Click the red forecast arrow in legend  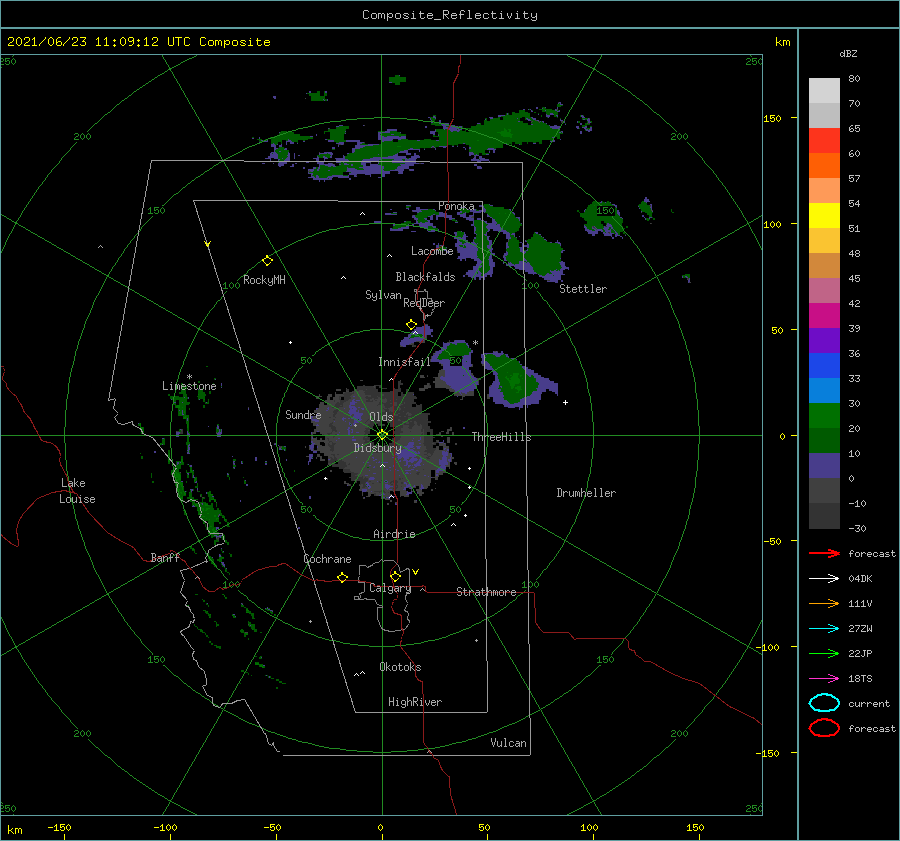click(824, 553)
